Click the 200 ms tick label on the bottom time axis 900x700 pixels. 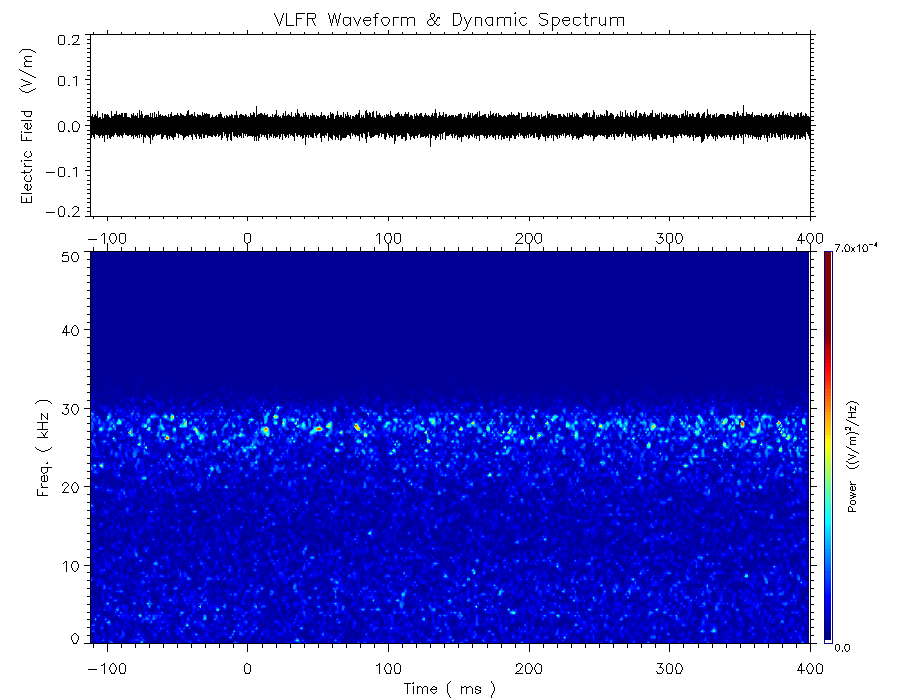tap(528, 668)
